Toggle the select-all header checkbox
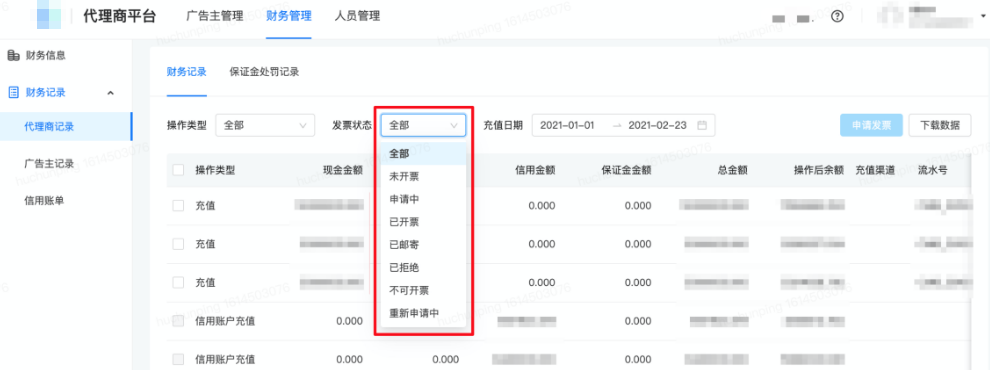 (x=178, y=170)
